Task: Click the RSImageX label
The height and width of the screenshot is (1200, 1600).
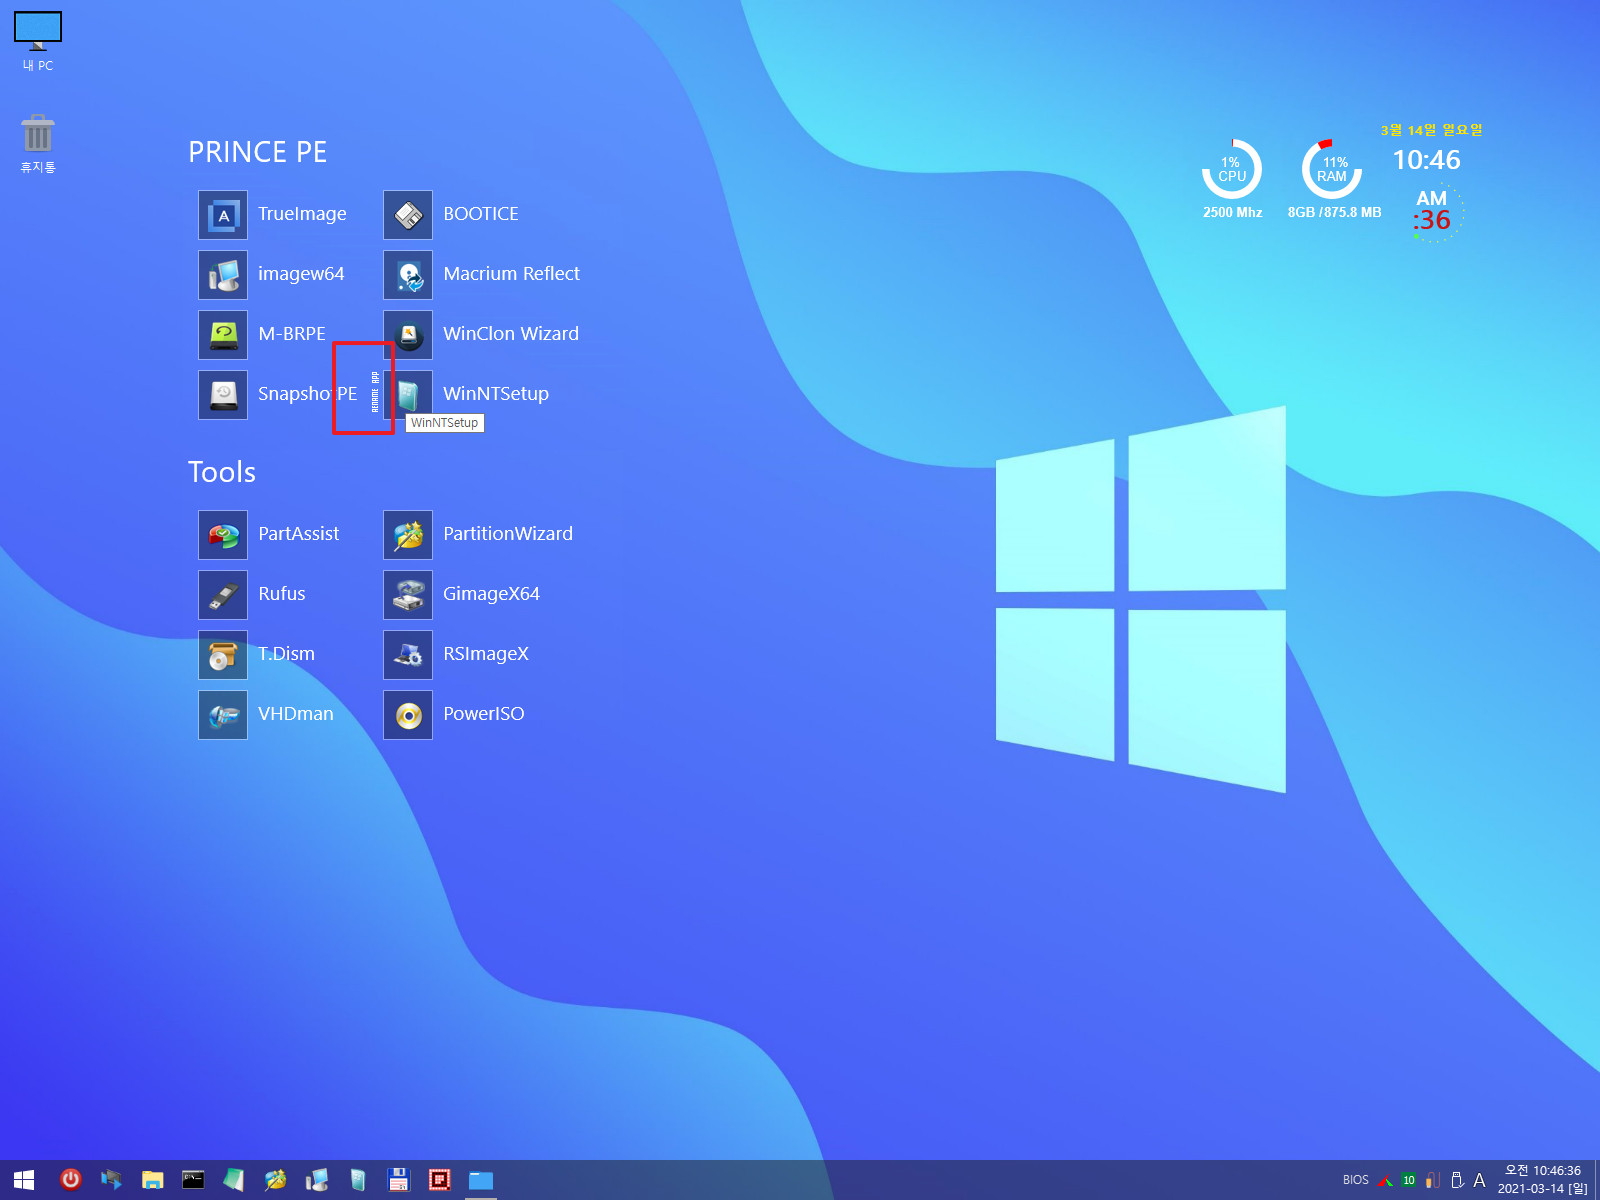Action: click(x=486, y=654)
